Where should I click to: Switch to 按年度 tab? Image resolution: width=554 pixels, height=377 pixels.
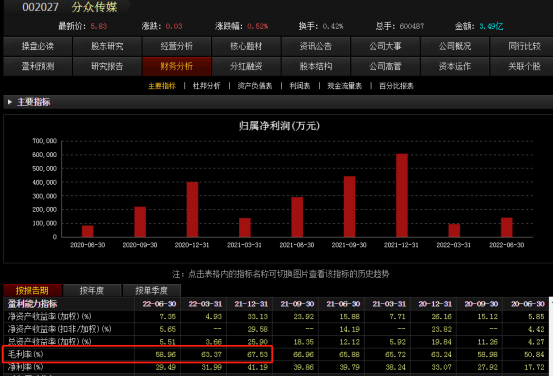pos(92,290)
